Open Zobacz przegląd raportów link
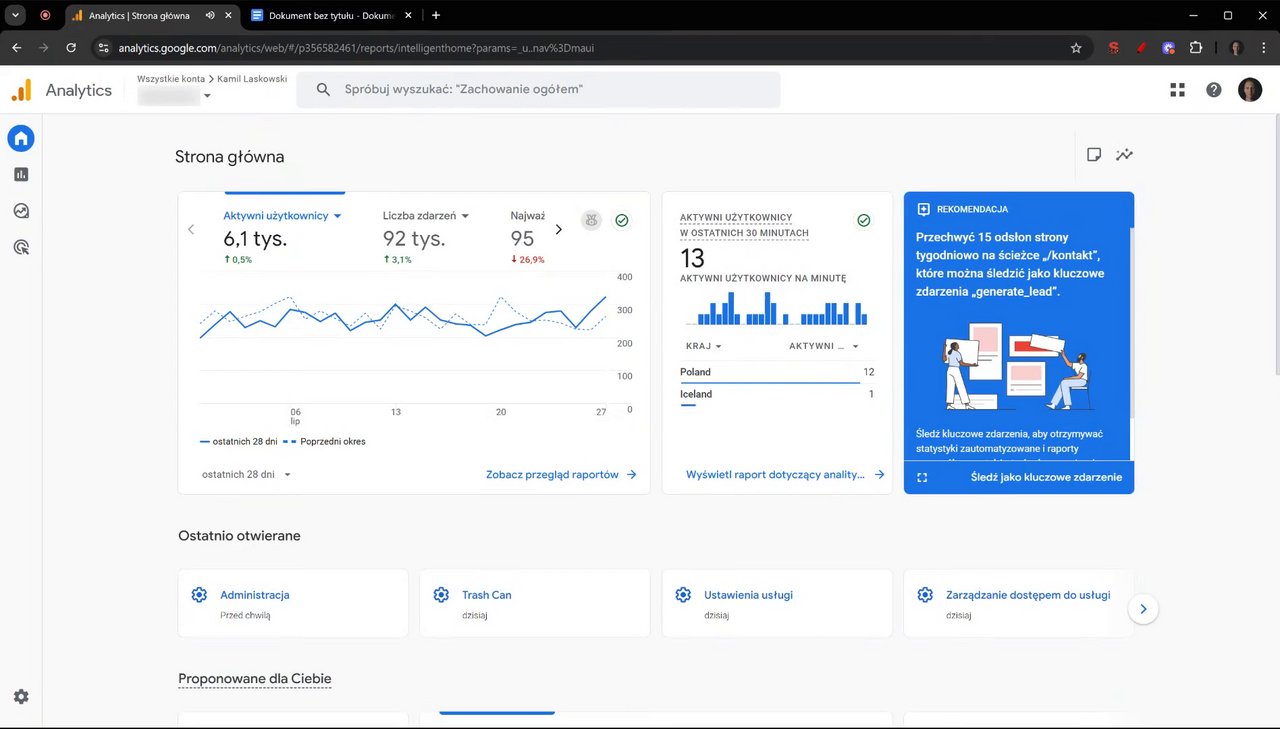 pos(561,475)
